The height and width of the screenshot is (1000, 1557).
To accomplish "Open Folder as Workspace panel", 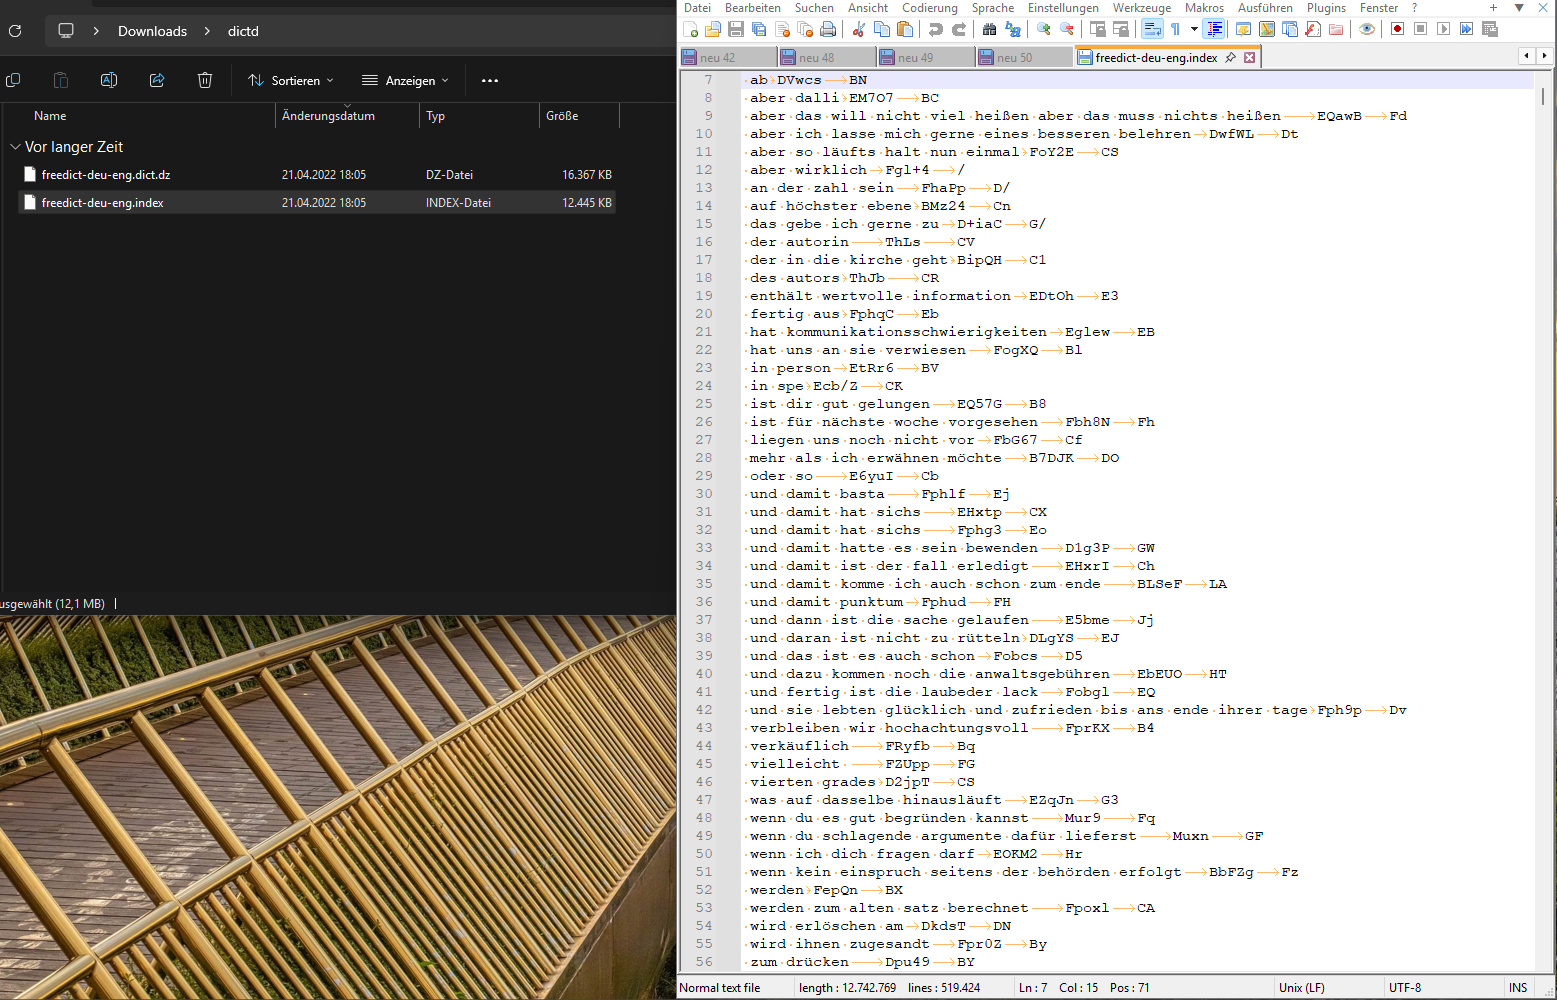I will pyautogui.click(x=1336, y=29).
